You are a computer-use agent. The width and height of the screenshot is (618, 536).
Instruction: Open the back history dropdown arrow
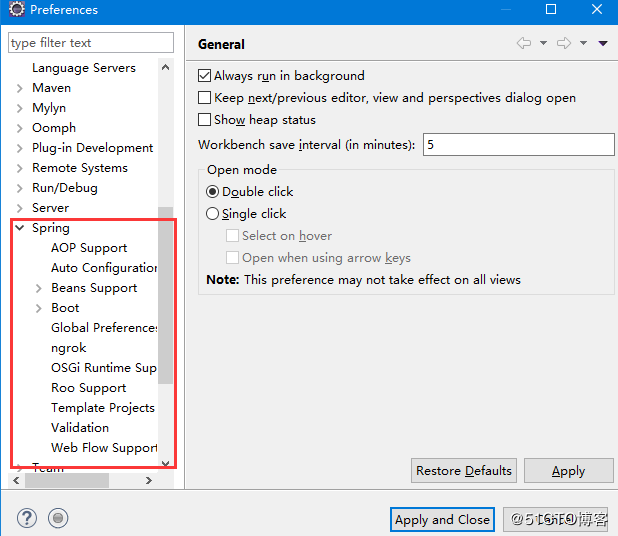(x=543, y=43)
